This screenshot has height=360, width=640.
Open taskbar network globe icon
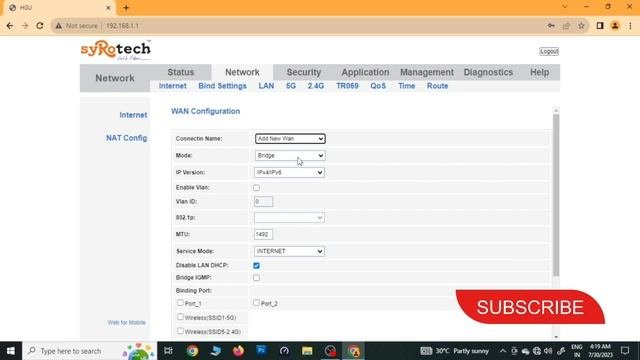(x=537, y=351)
